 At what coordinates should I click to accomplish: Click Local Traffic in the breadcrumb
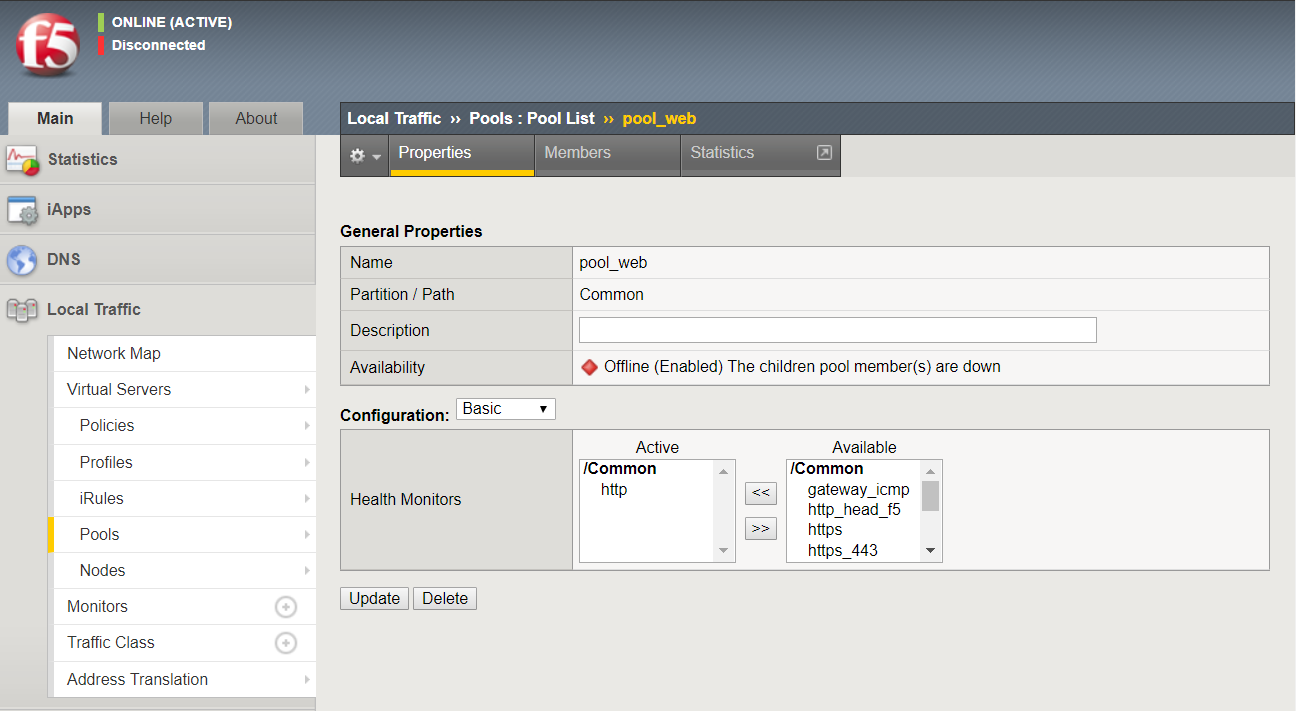(x=394, y=118)
